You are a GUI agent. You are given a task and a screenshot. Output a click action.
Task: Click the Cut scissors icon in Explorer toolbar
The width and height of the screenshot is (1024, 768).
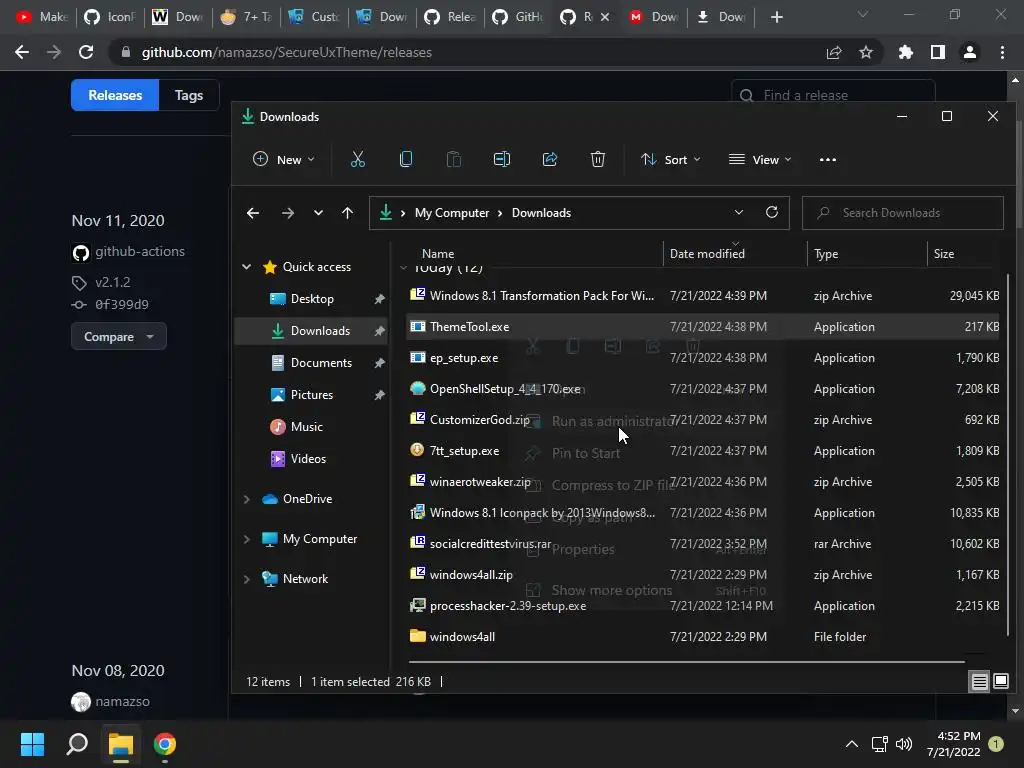pyautogui.click(x=357, y=159)
